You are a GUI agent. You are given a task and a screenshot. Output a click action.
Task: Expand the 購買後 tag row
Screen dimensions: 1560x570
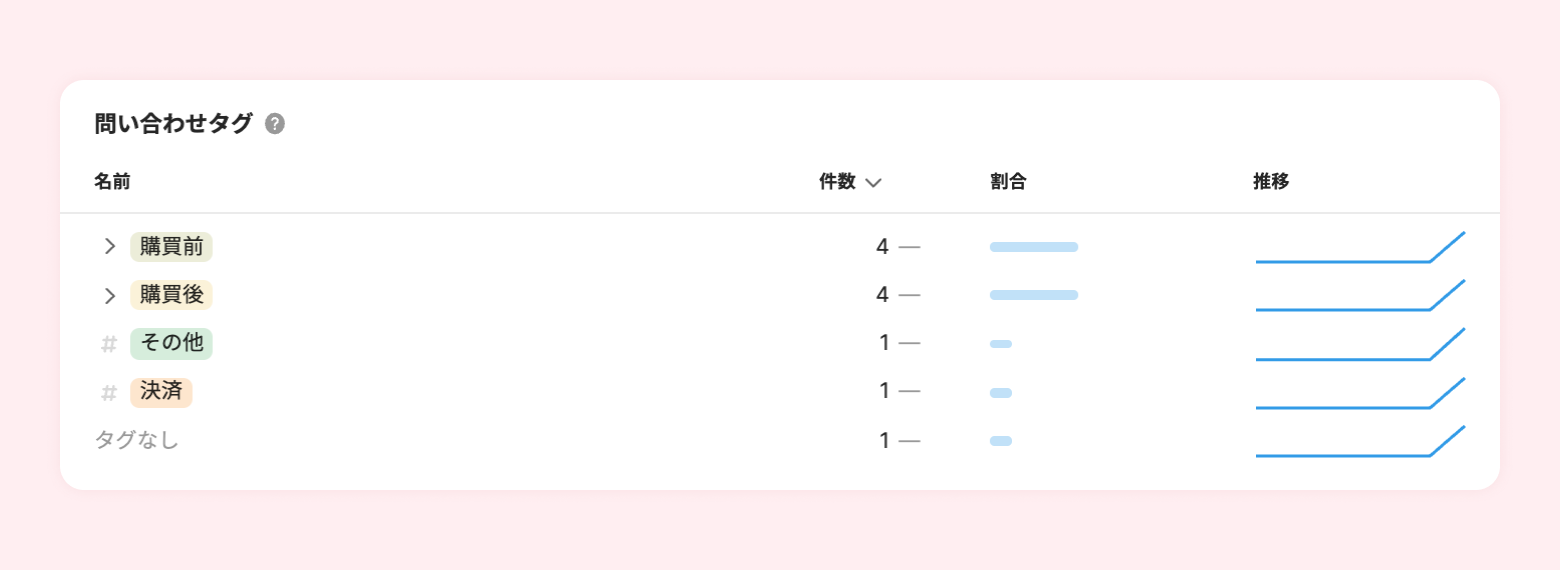(110, 295)
